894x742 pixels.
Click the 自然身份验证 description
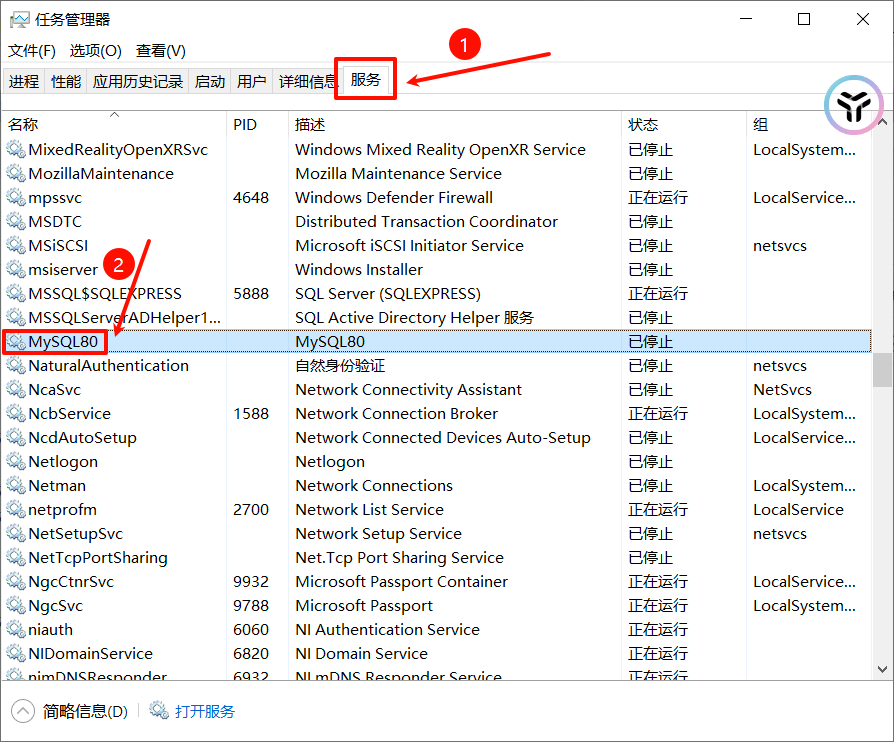pyautogui.click(x=340, y=366)
